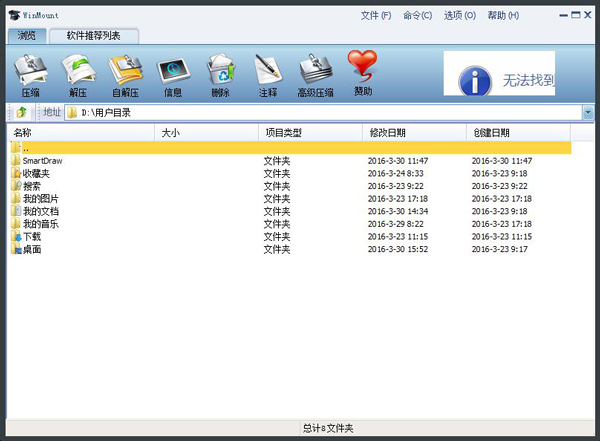Select the 我的文档 folder name
Screen dimensions: 600x441
[41, 211]
